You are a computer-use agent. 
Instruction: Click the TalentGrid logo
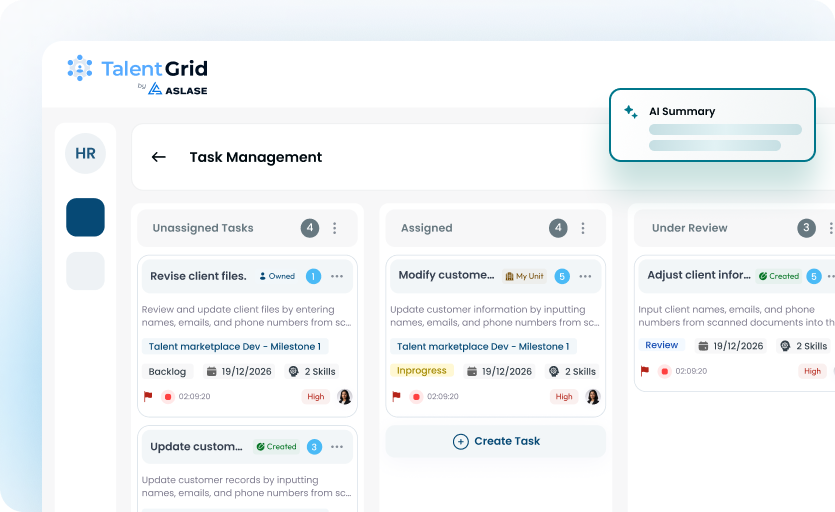click(x=137, y=75)
